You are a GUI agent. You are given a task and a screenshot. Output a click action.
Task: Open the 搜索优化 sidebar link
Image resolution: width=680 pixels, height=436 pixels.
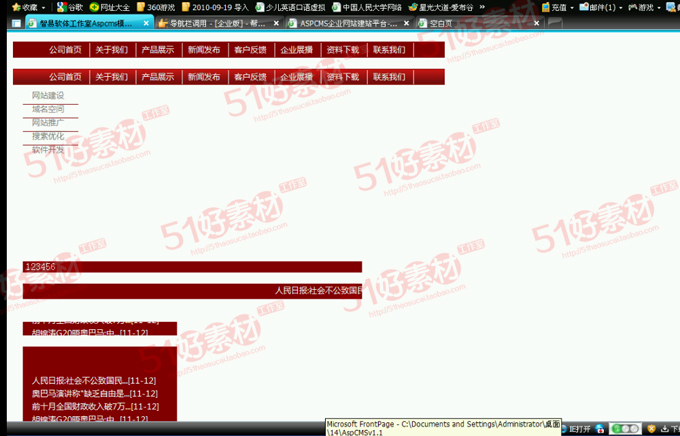pos(48,136)
